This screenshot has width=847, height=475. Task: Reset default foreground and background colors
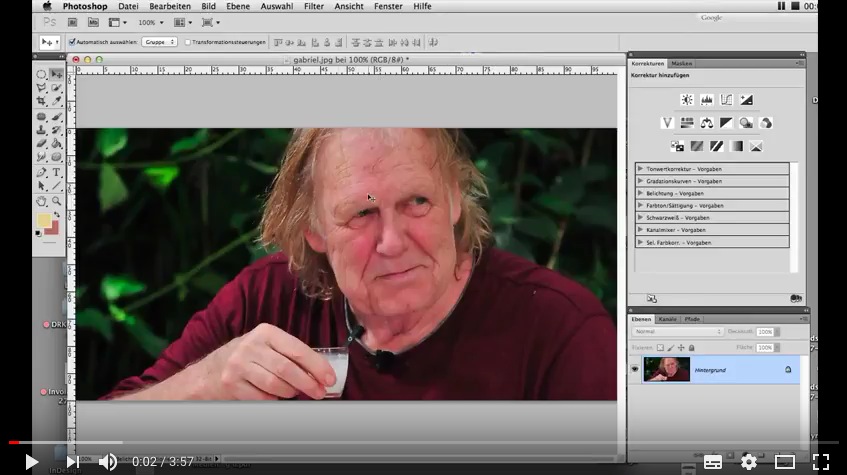point(38,233)
